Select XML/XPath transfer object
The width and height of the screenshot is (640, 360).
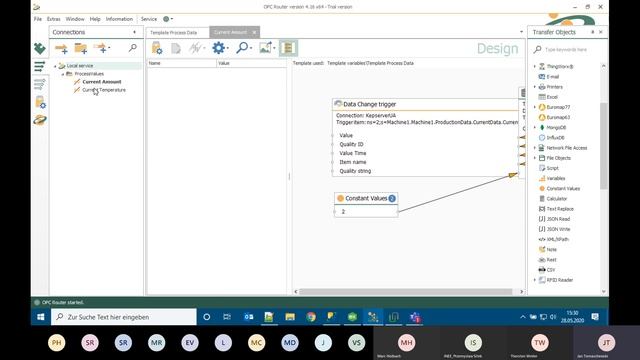[557, 240]
